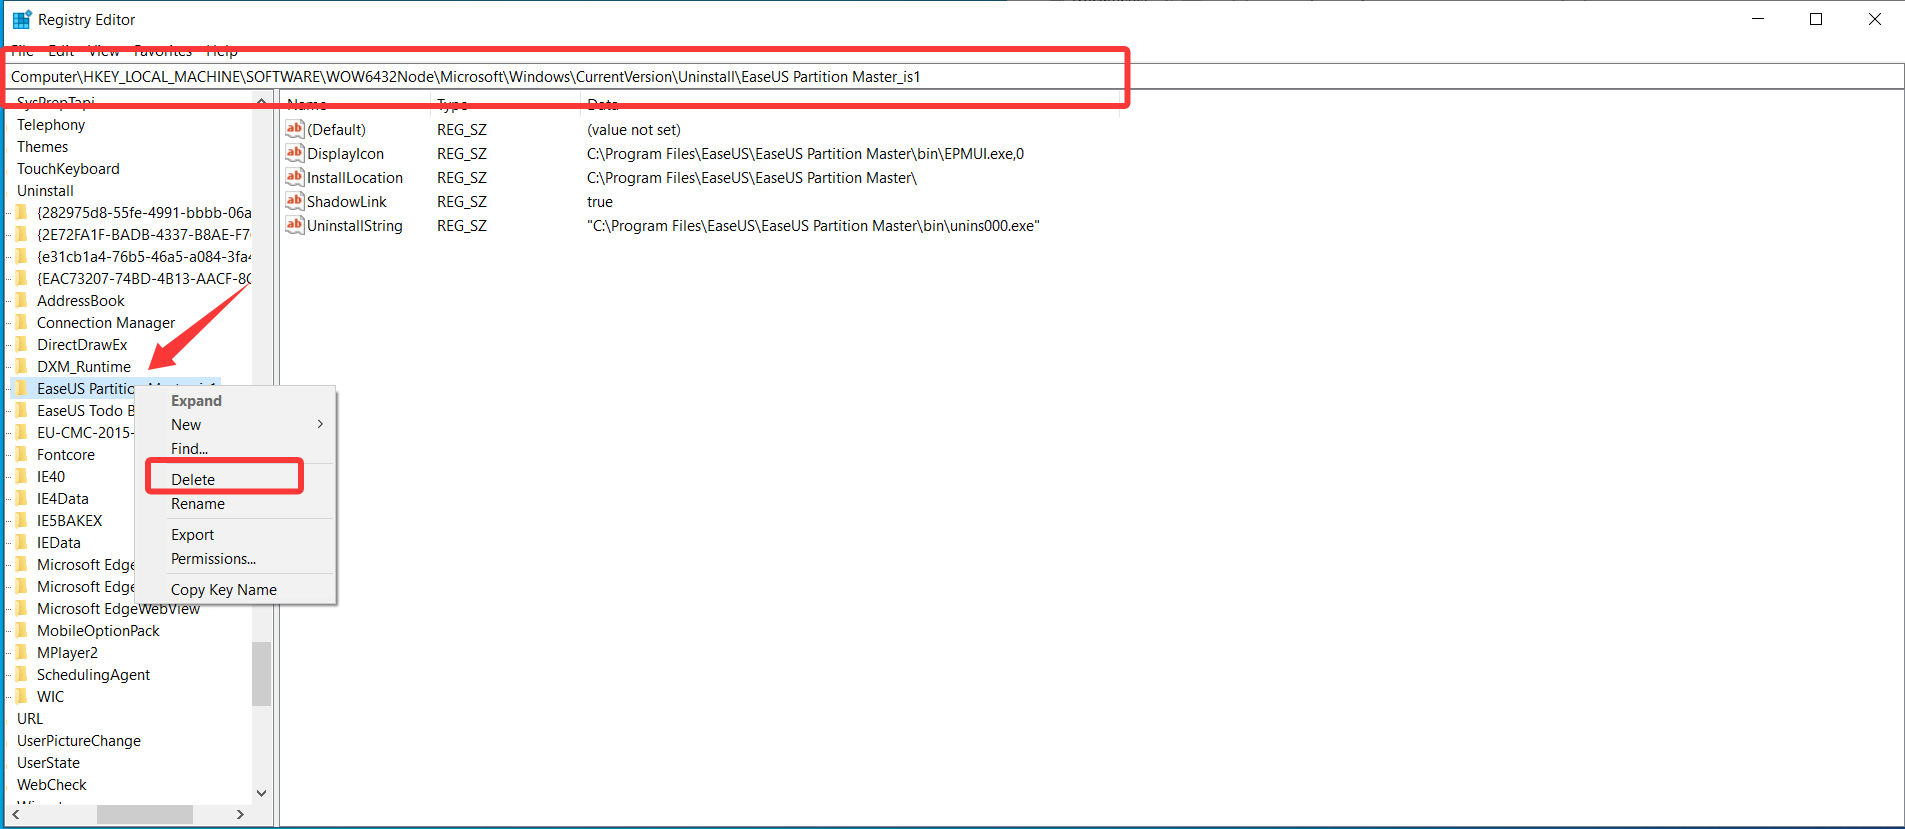The height and width of the screenshot is (829, 1905).
Task: Select the UserPictureChange key
Action: click(79, 740)
